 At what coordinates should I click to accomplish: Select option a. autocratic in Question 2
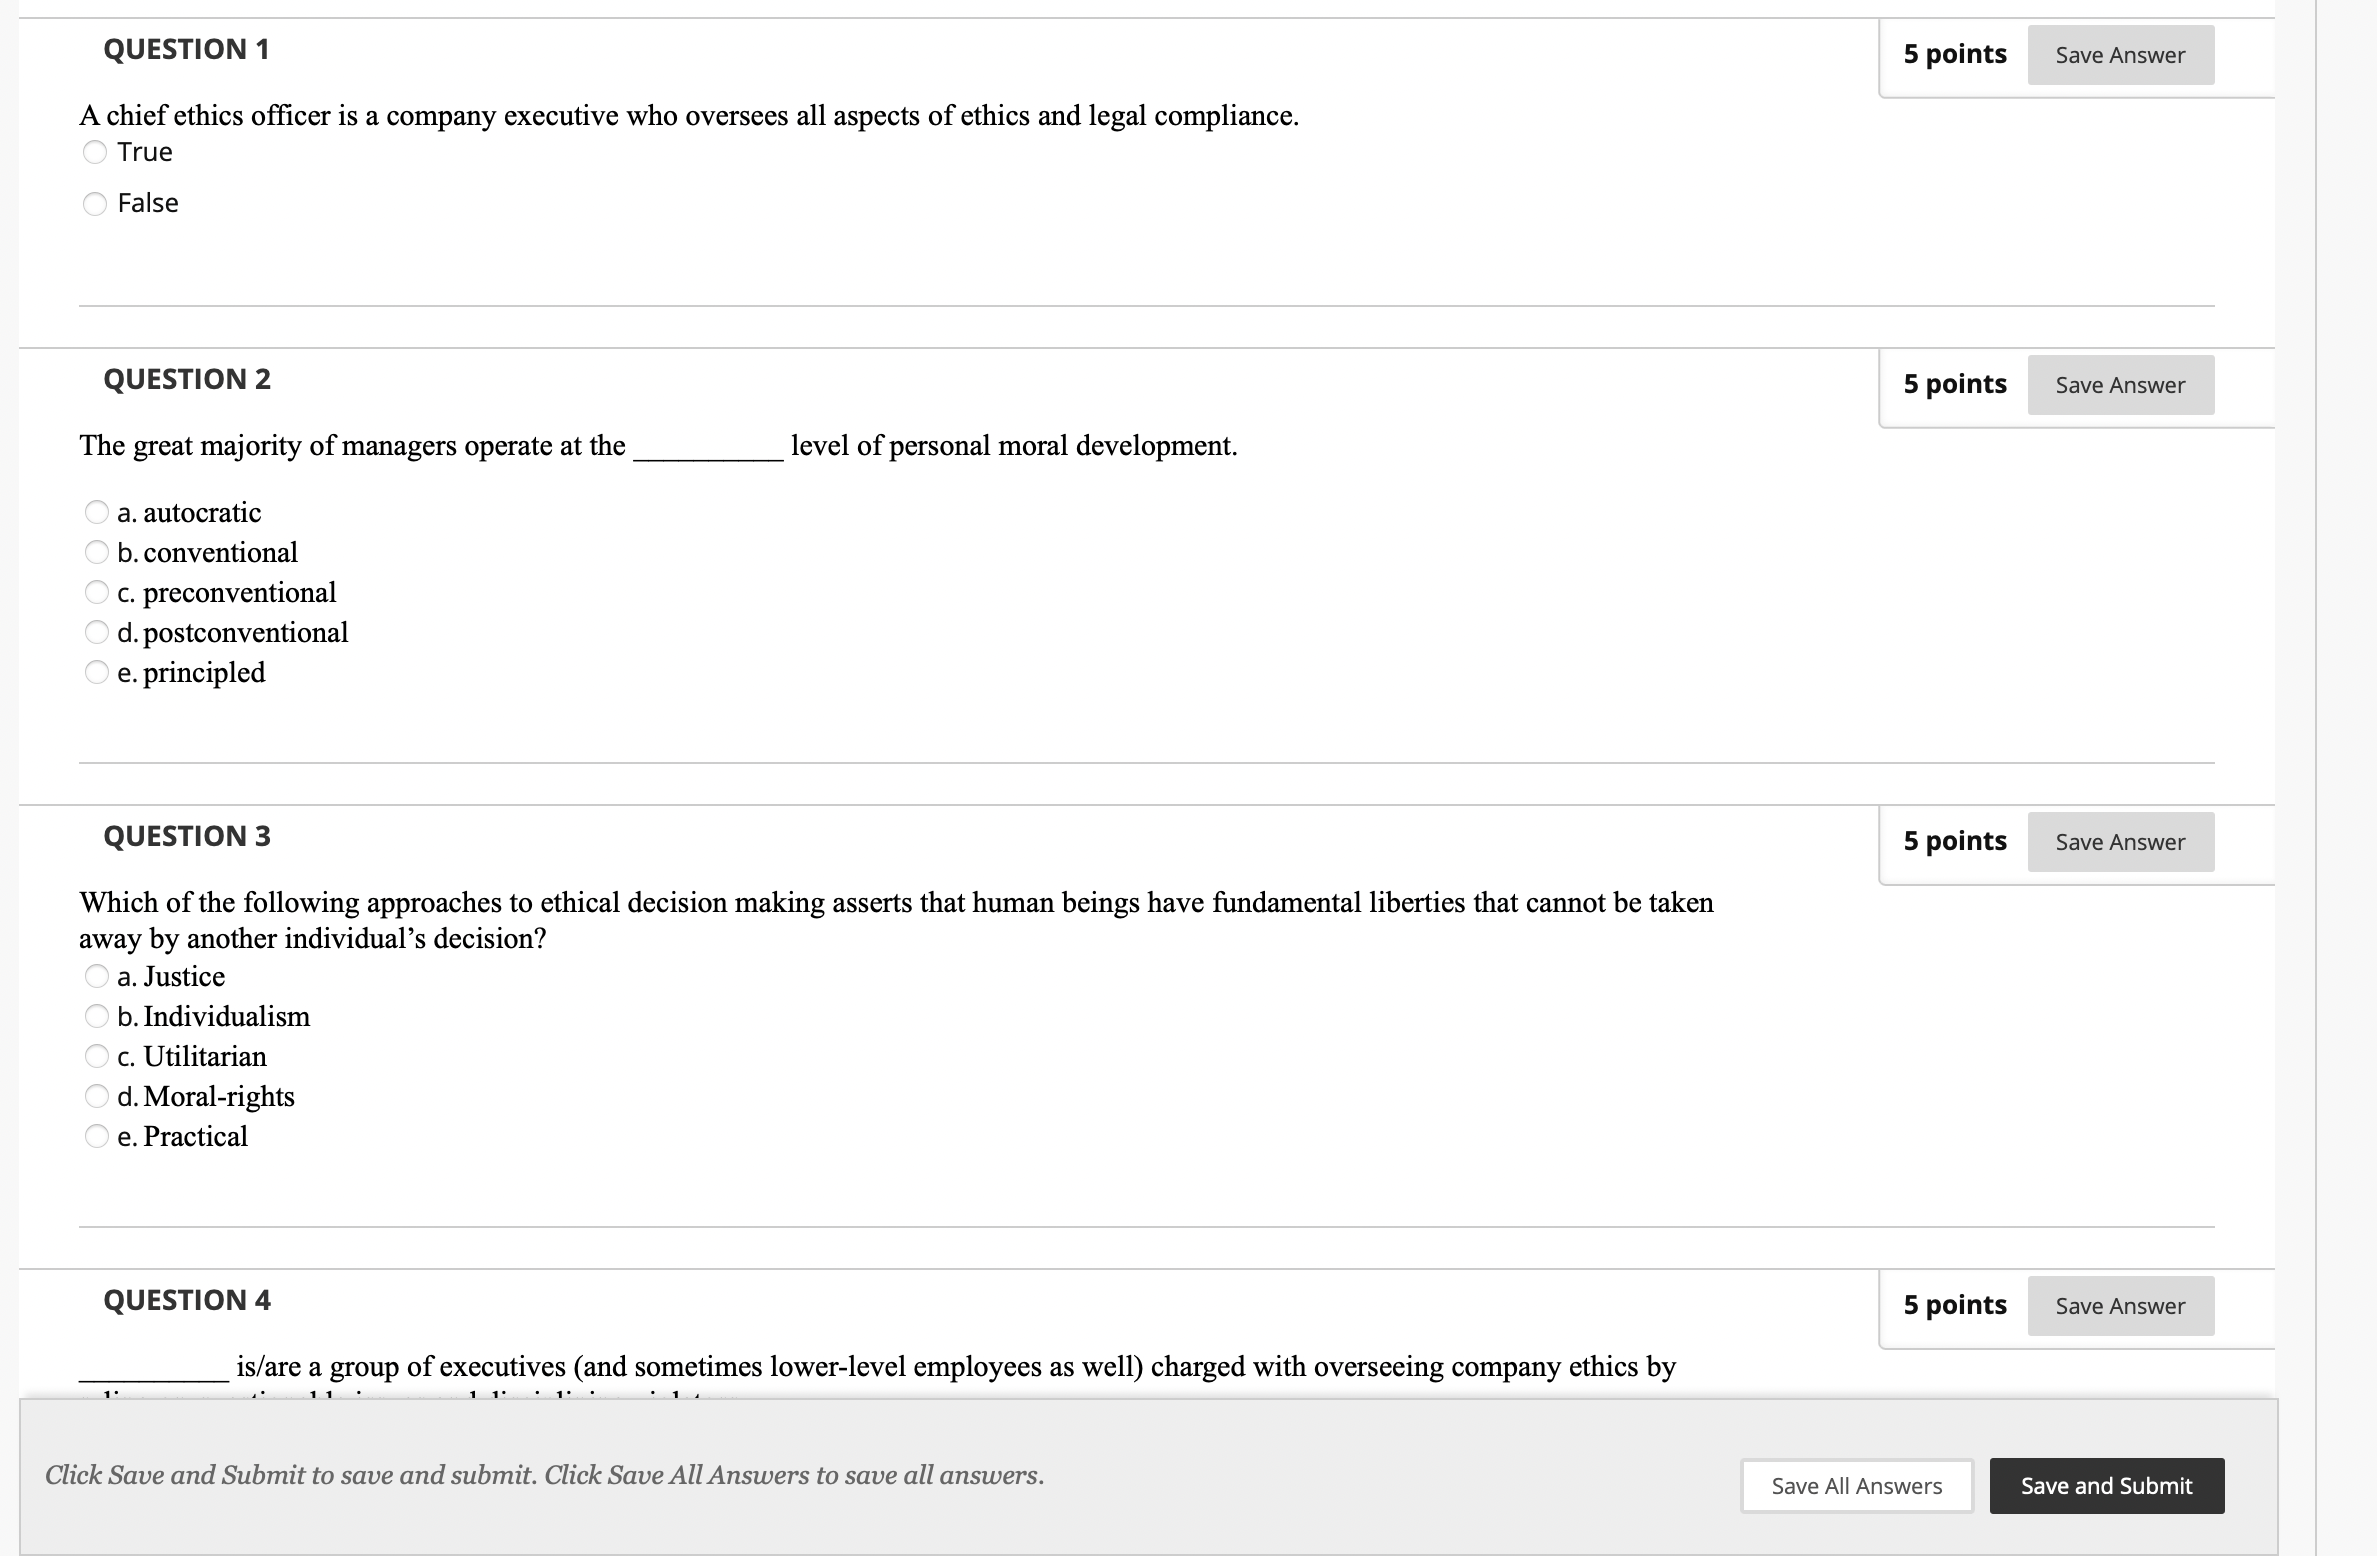pos(95,512)
